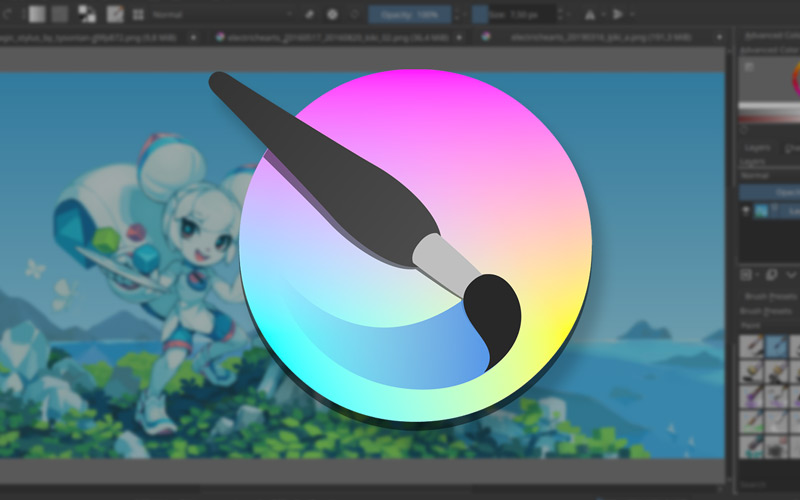
Task: Toggle preserve alpha in the toolbar
Action: click(x=332, y=14)
